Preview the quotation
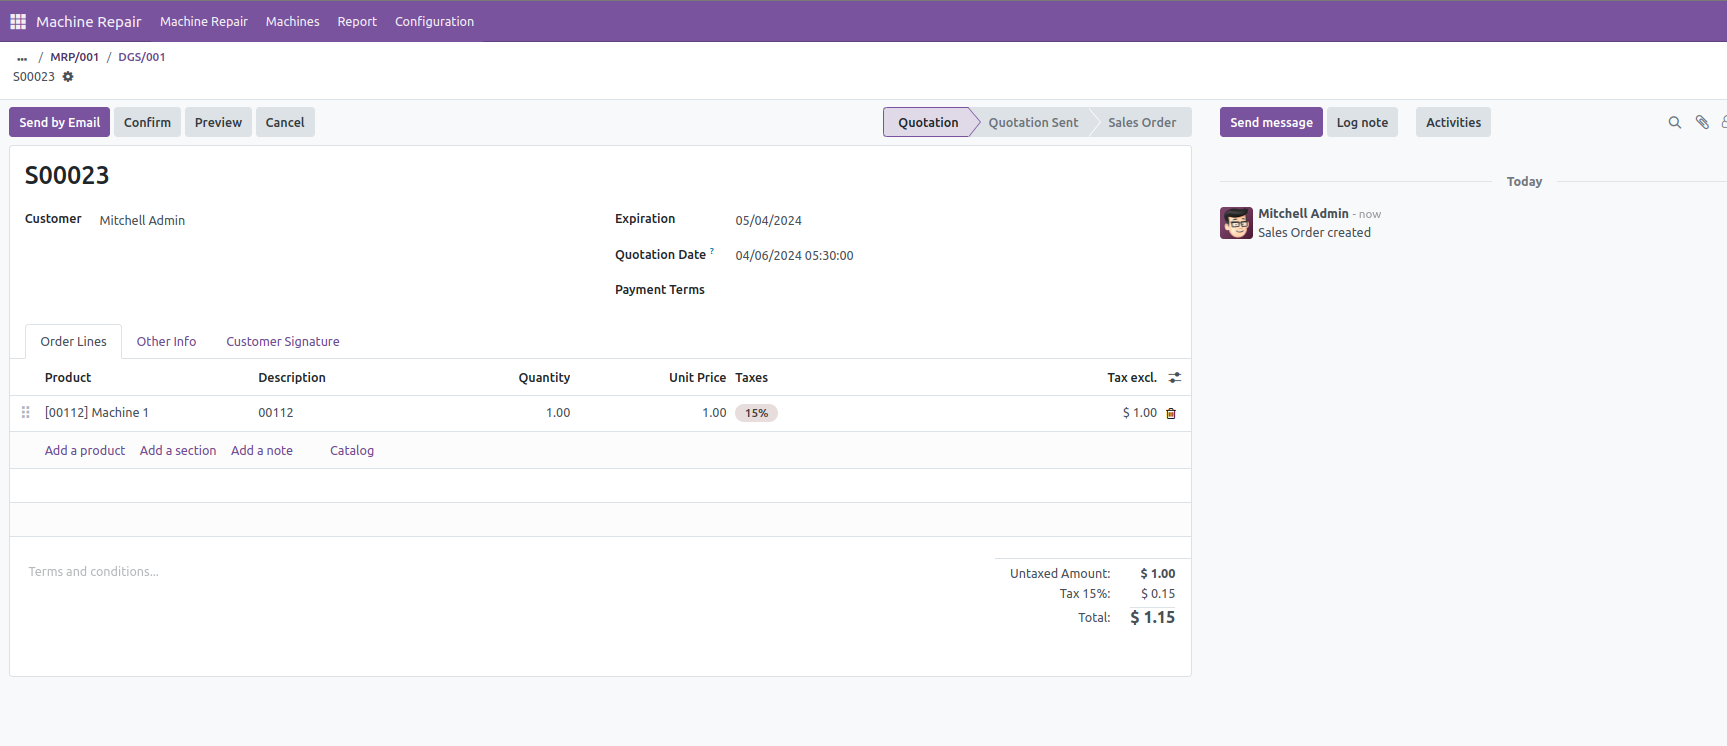This screenshot has width=1727, height=746. click(x=218, y=122)
